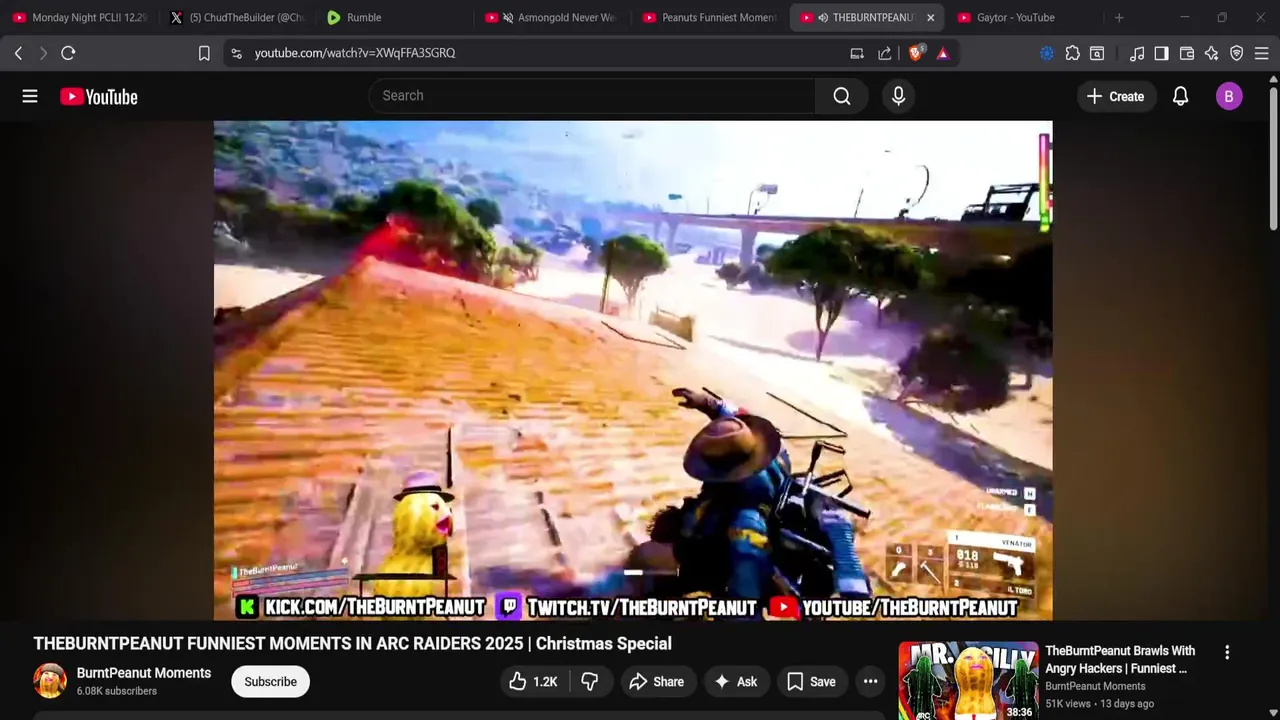Screen dimensions: 1280x720
Task: Open YouTube notifications bell
Action: tap(1180, 96)
